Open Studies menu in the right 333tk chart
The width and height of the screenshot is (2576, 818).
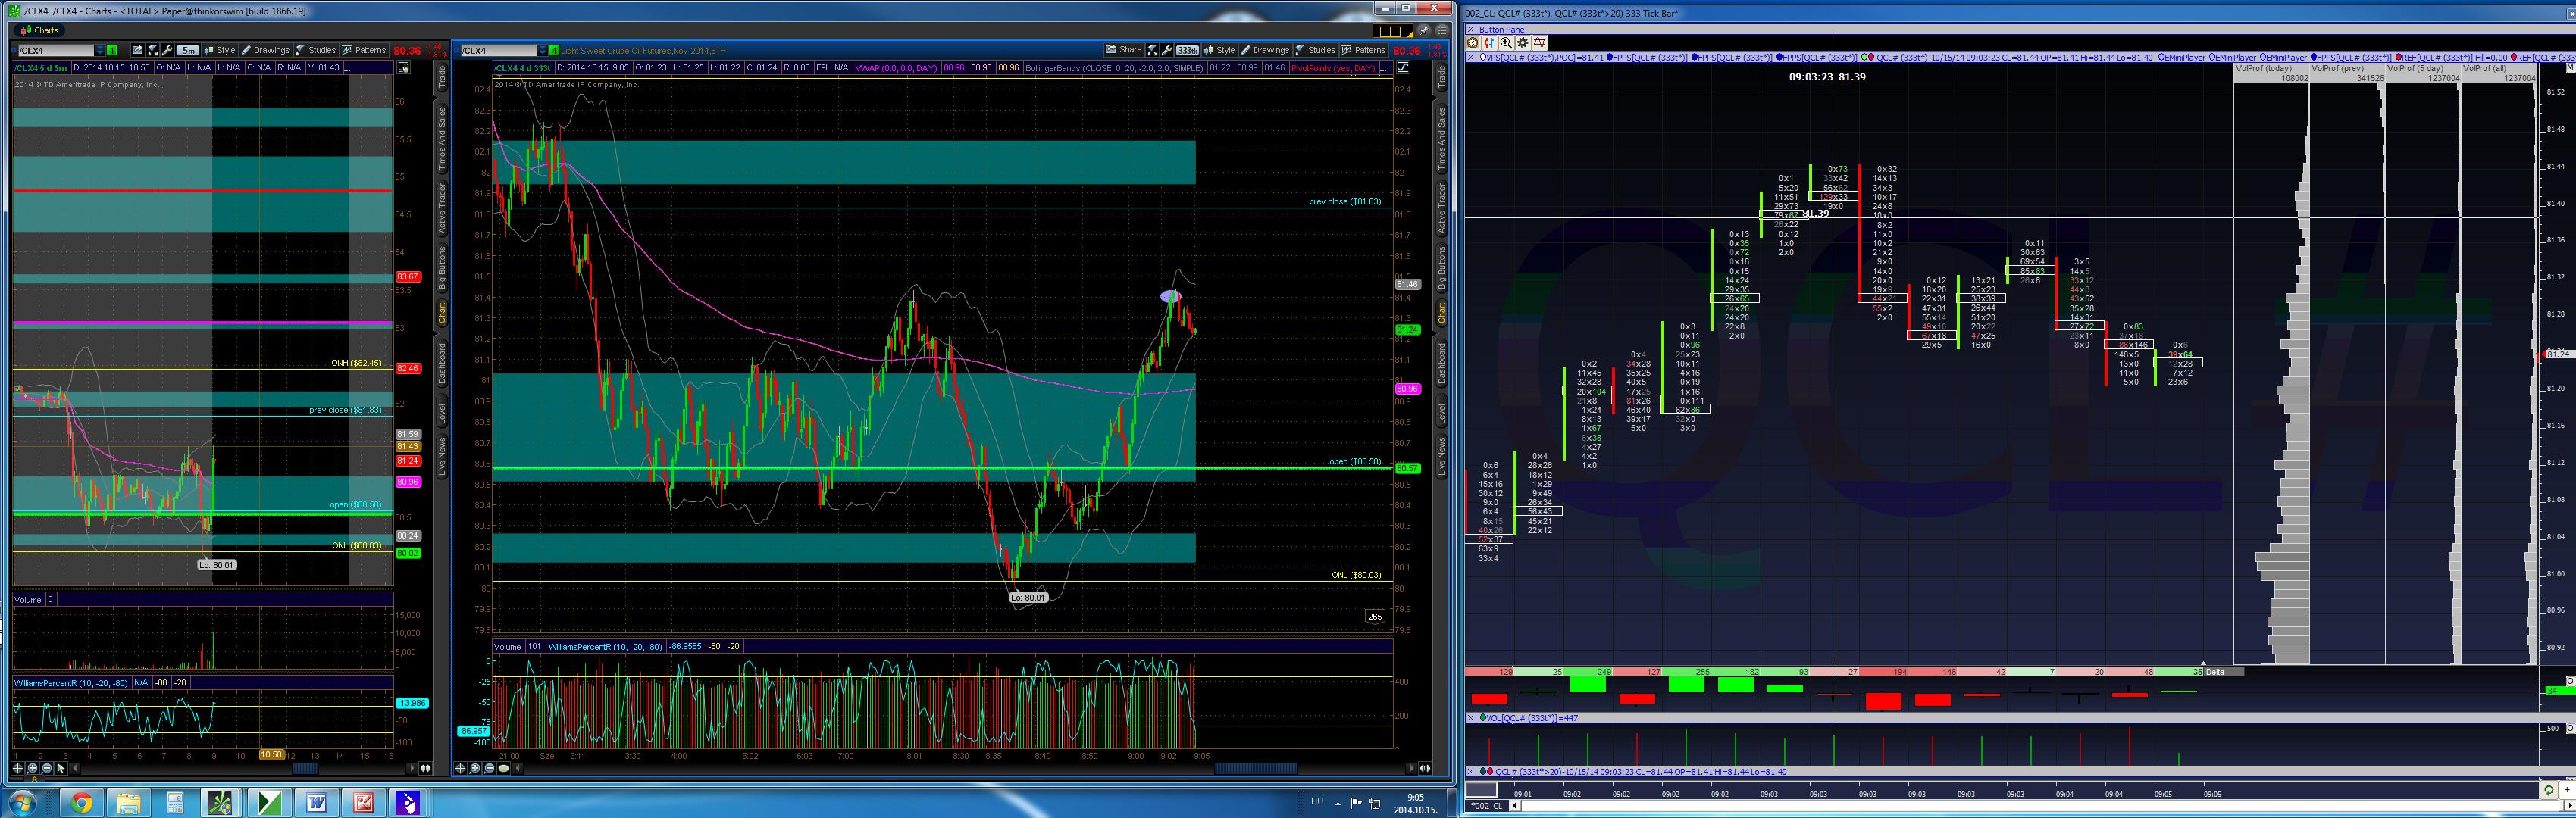[1315, 50]
